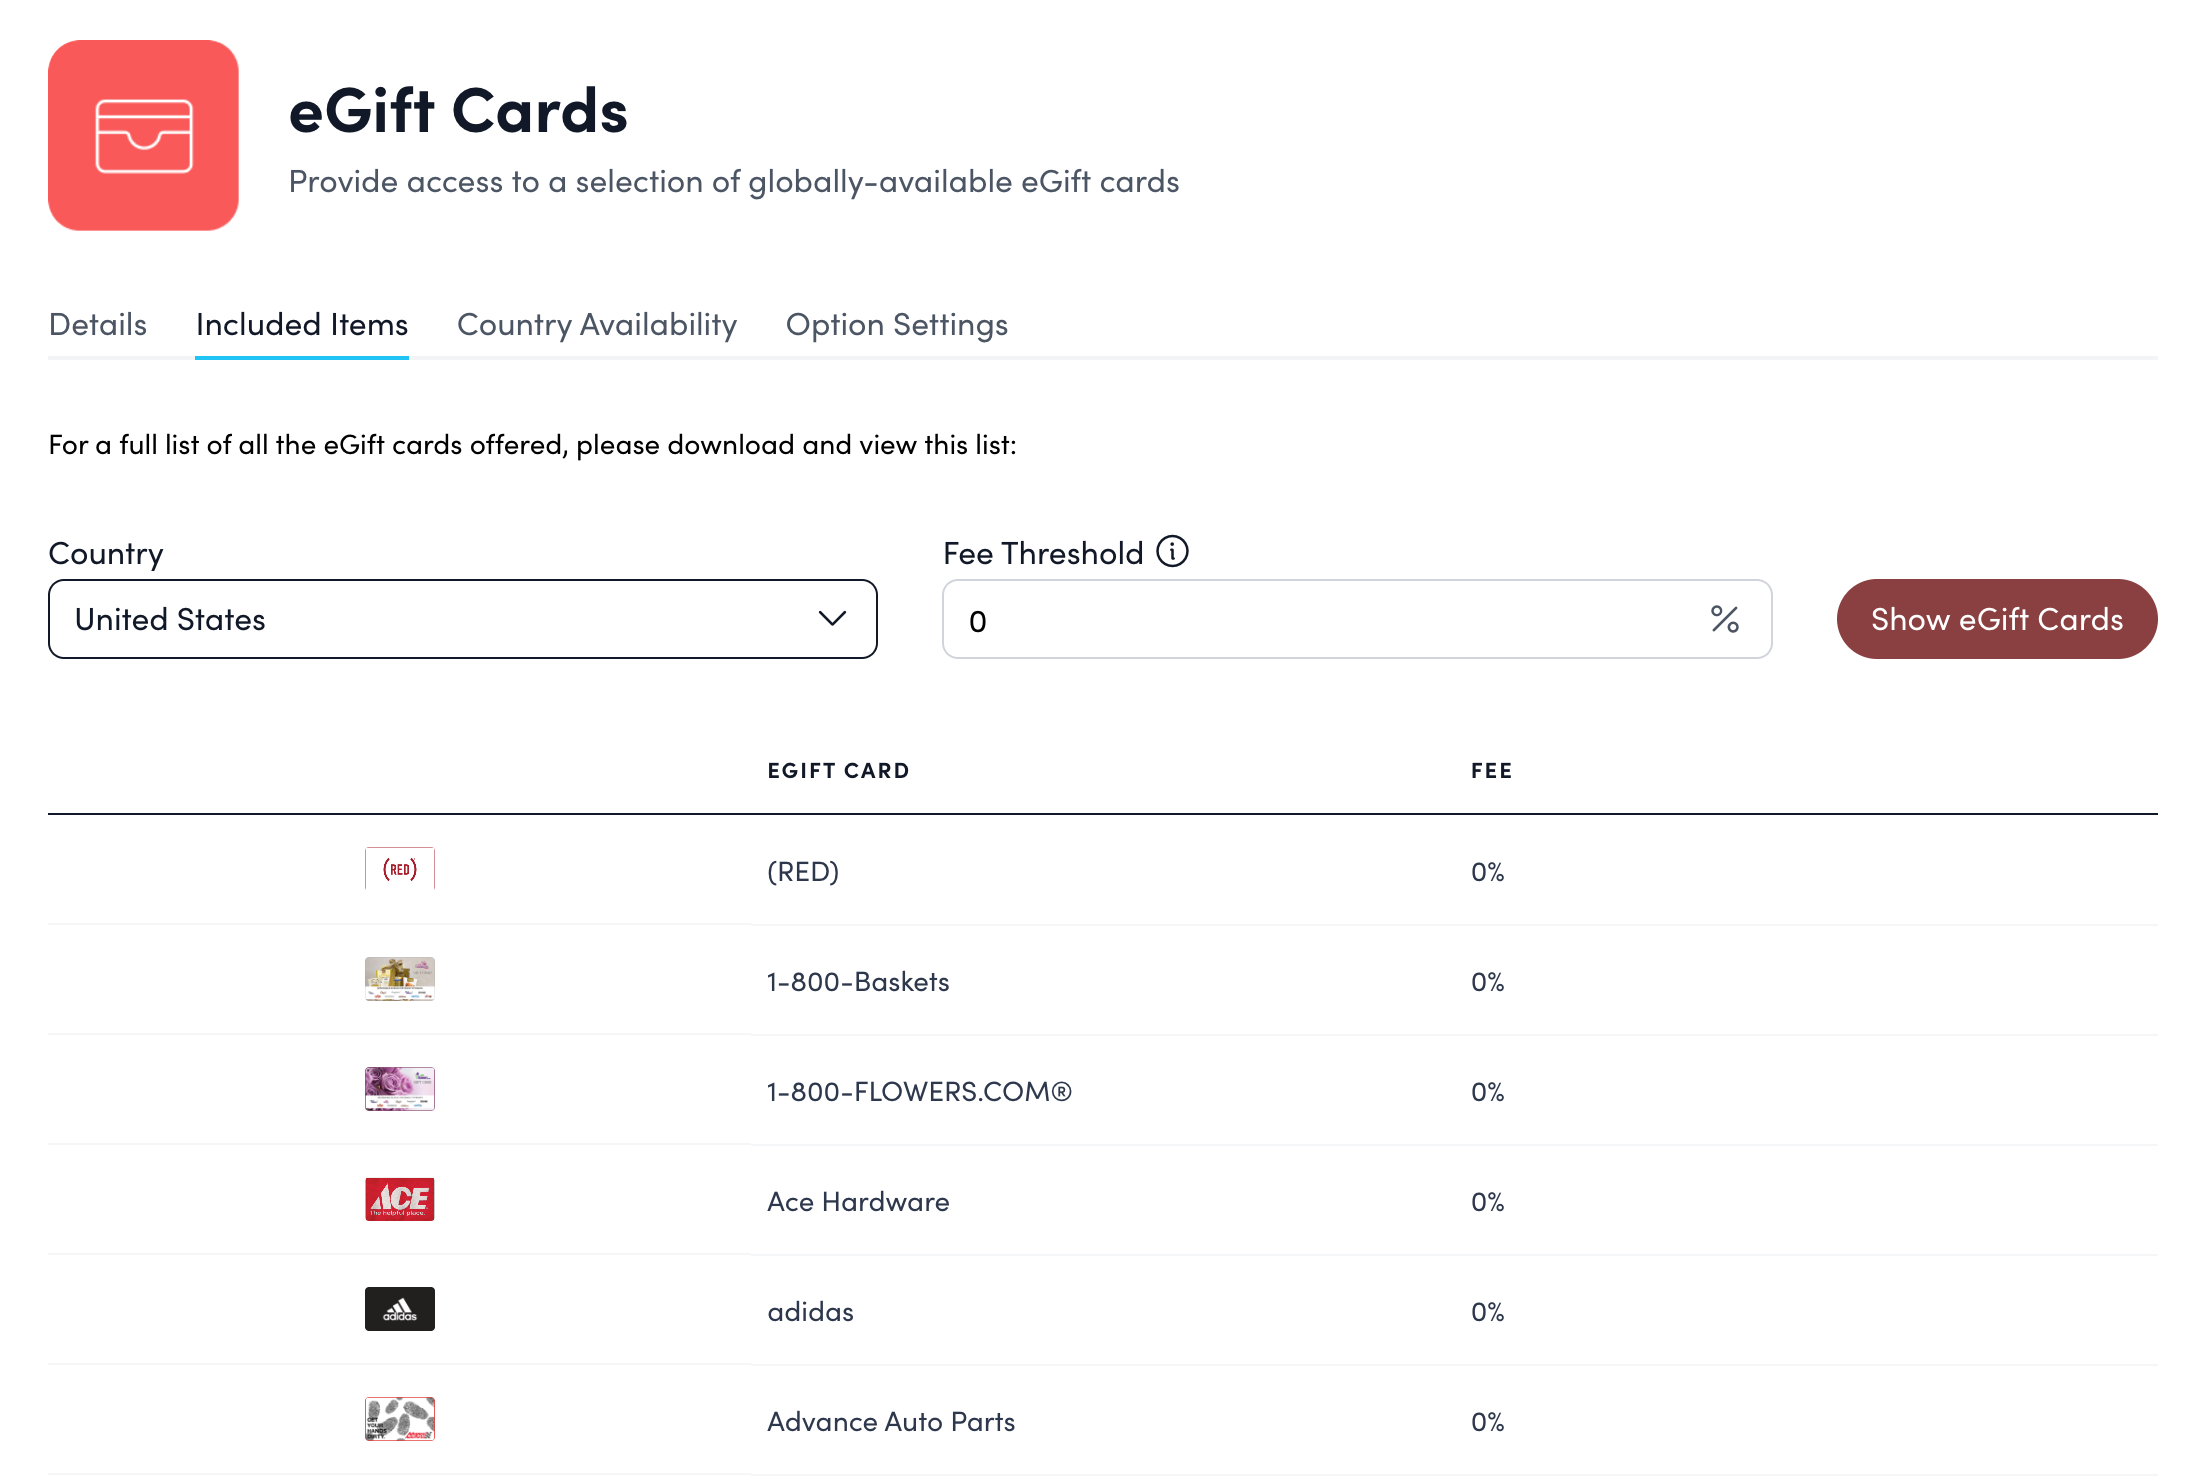Click the EGIFT CARD column header
The height and width of the screenshot is (1476, 2208).
point(838,771)
